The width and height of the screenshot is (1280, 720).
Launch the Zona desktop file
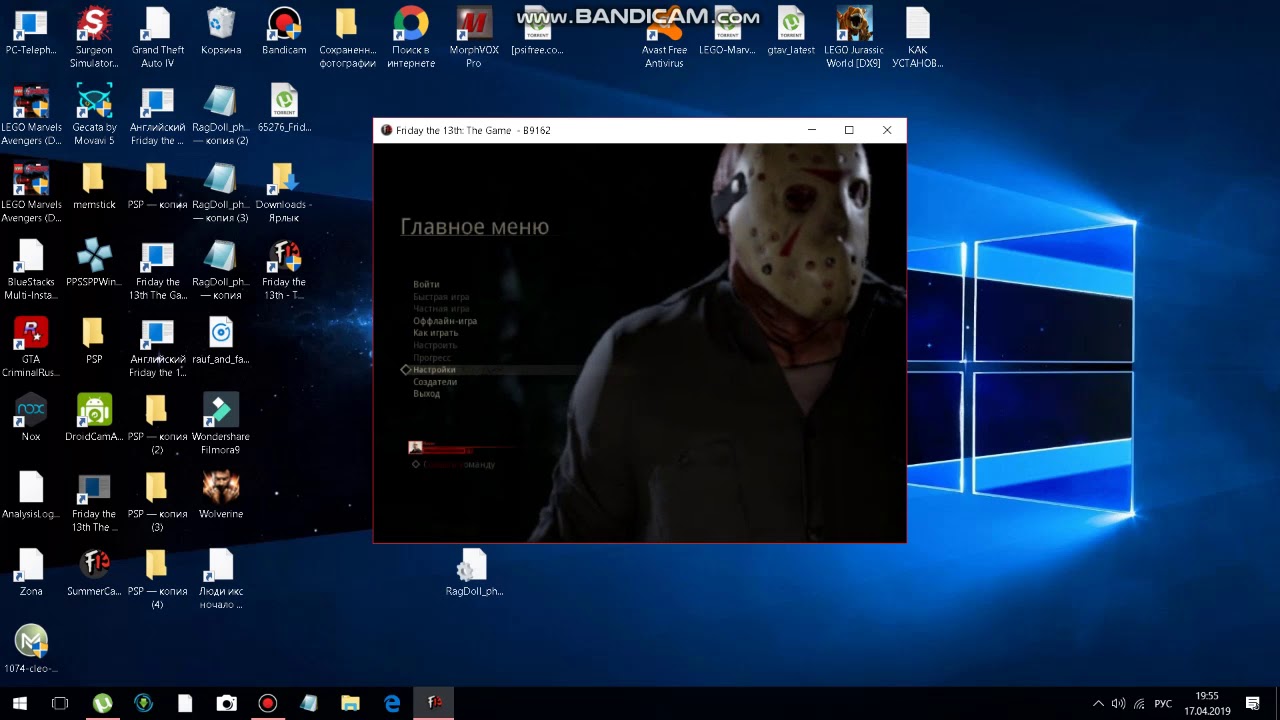31,573
